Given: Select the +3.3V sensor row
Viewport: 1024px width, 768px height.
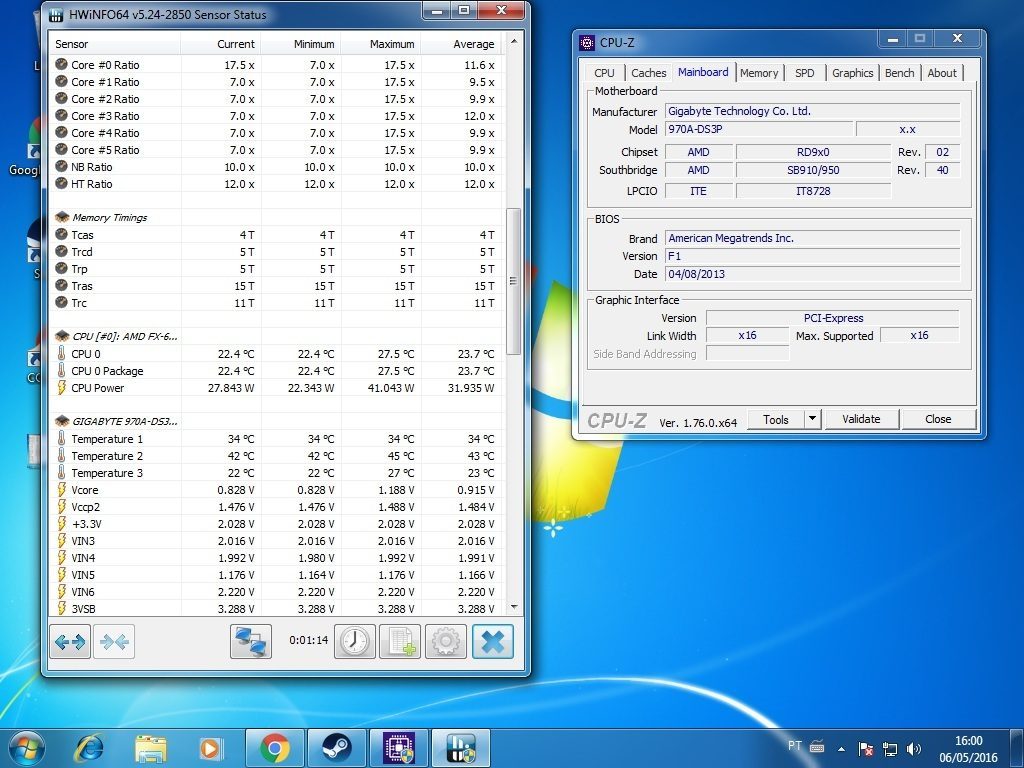Looking at the screenshot, I should 276,524.
